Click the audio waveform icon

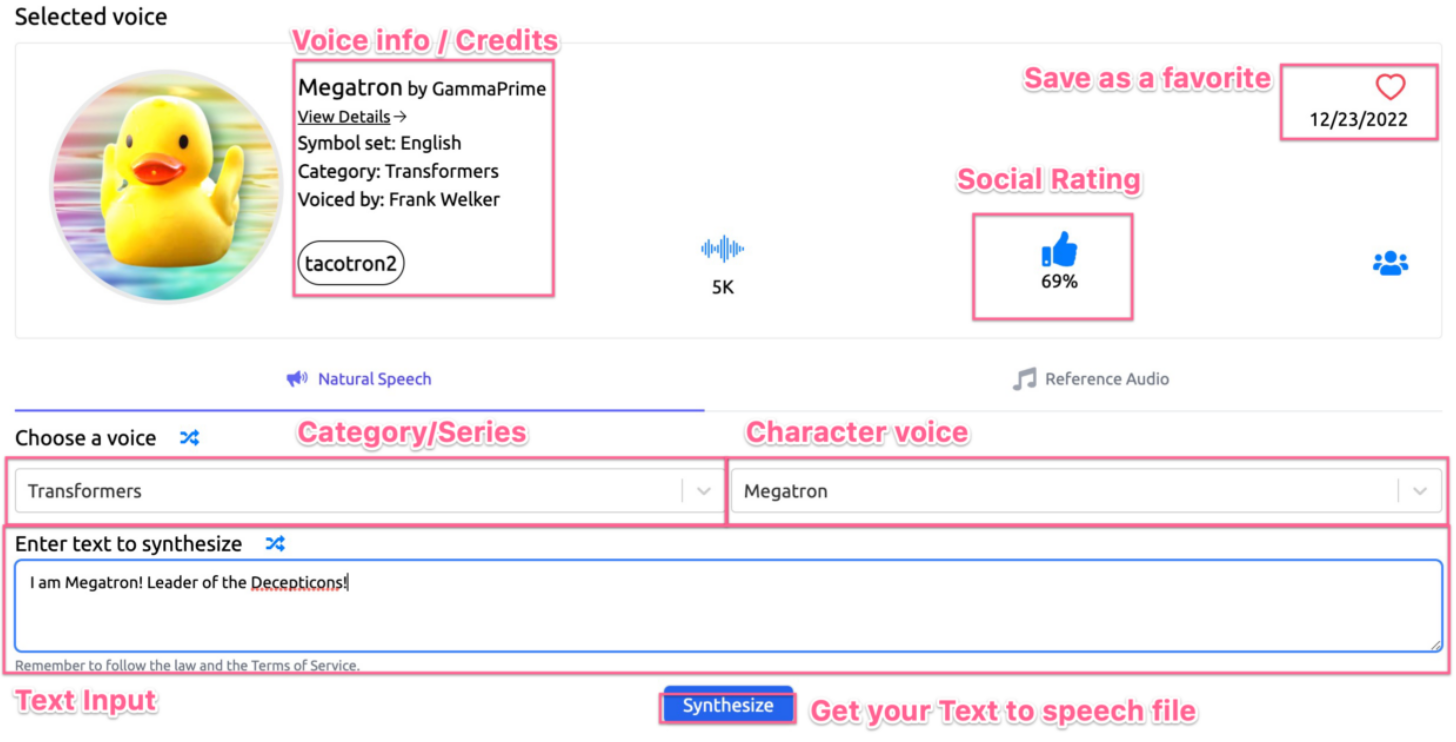pyautogui.click(x=722, y=250)
